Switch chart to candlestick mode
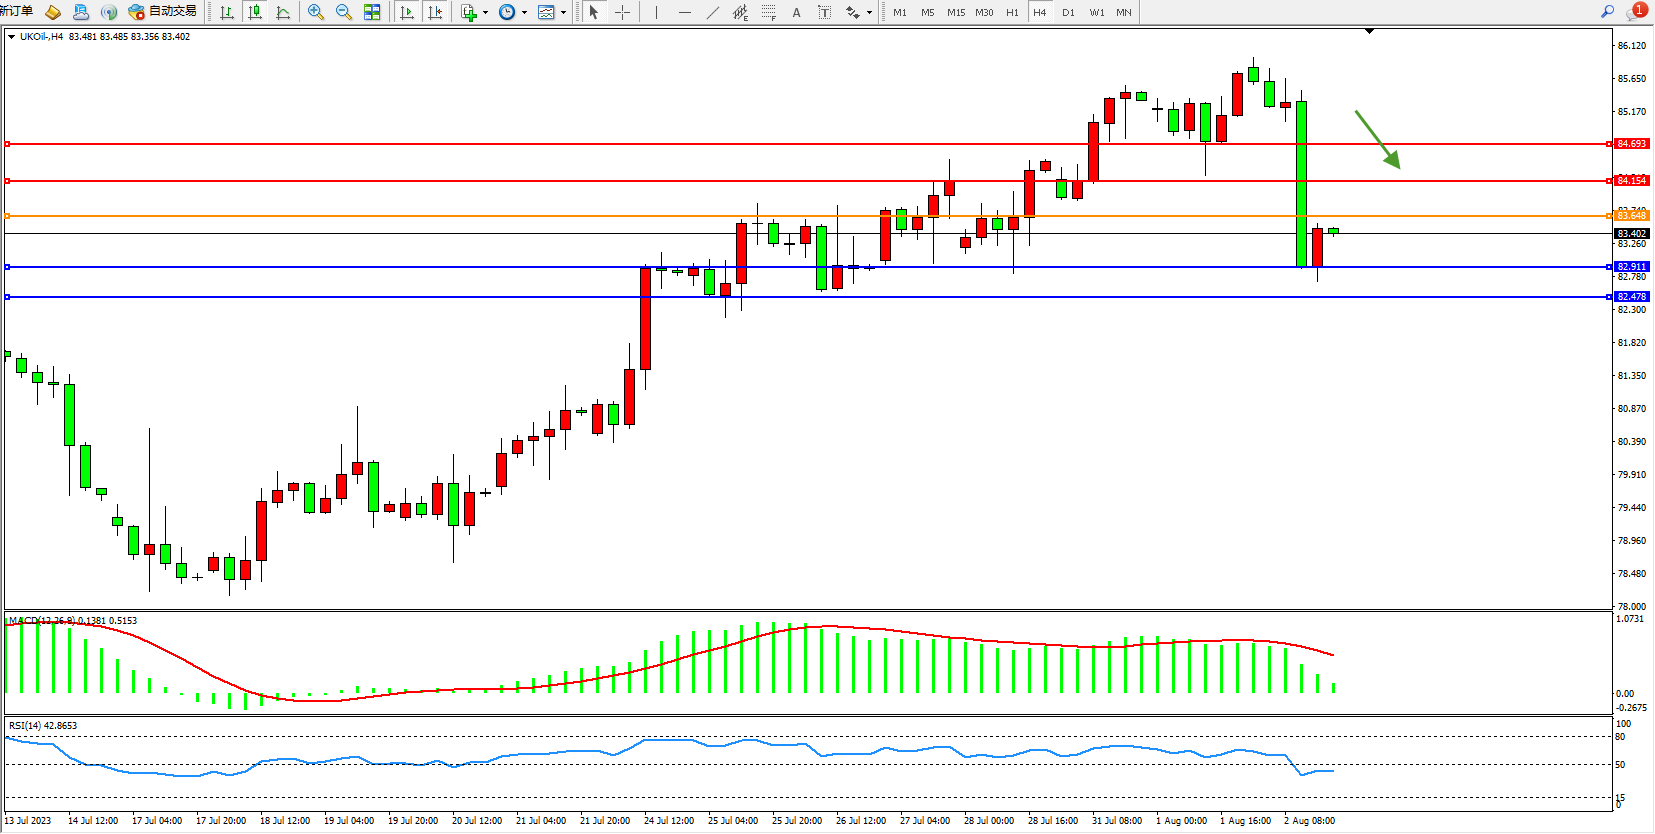This screenshot has width=1655, height=834. [x=255, y=12]
